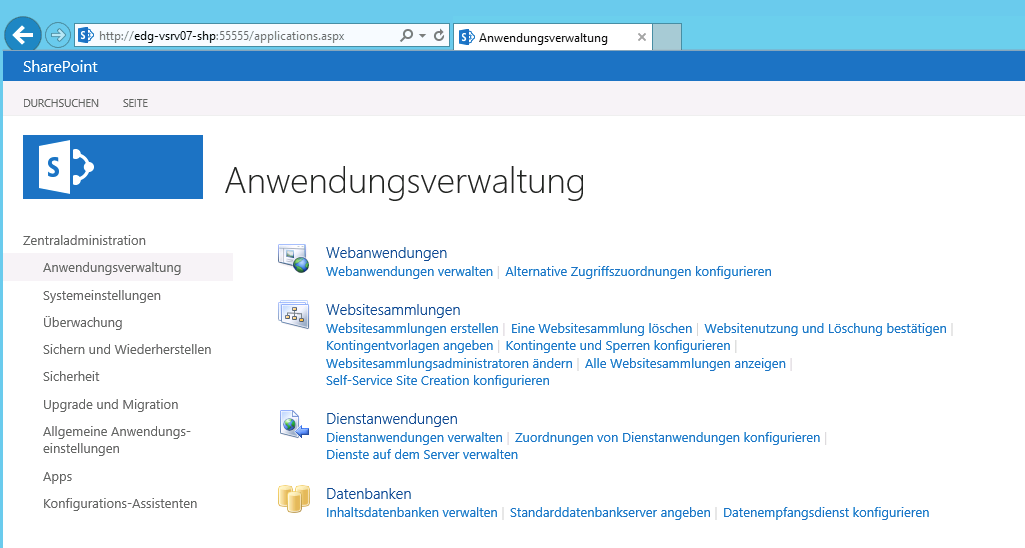Click the Refresh icon in address bar
The width and height of the screenshot is (1025, 548).
[439, 35]
